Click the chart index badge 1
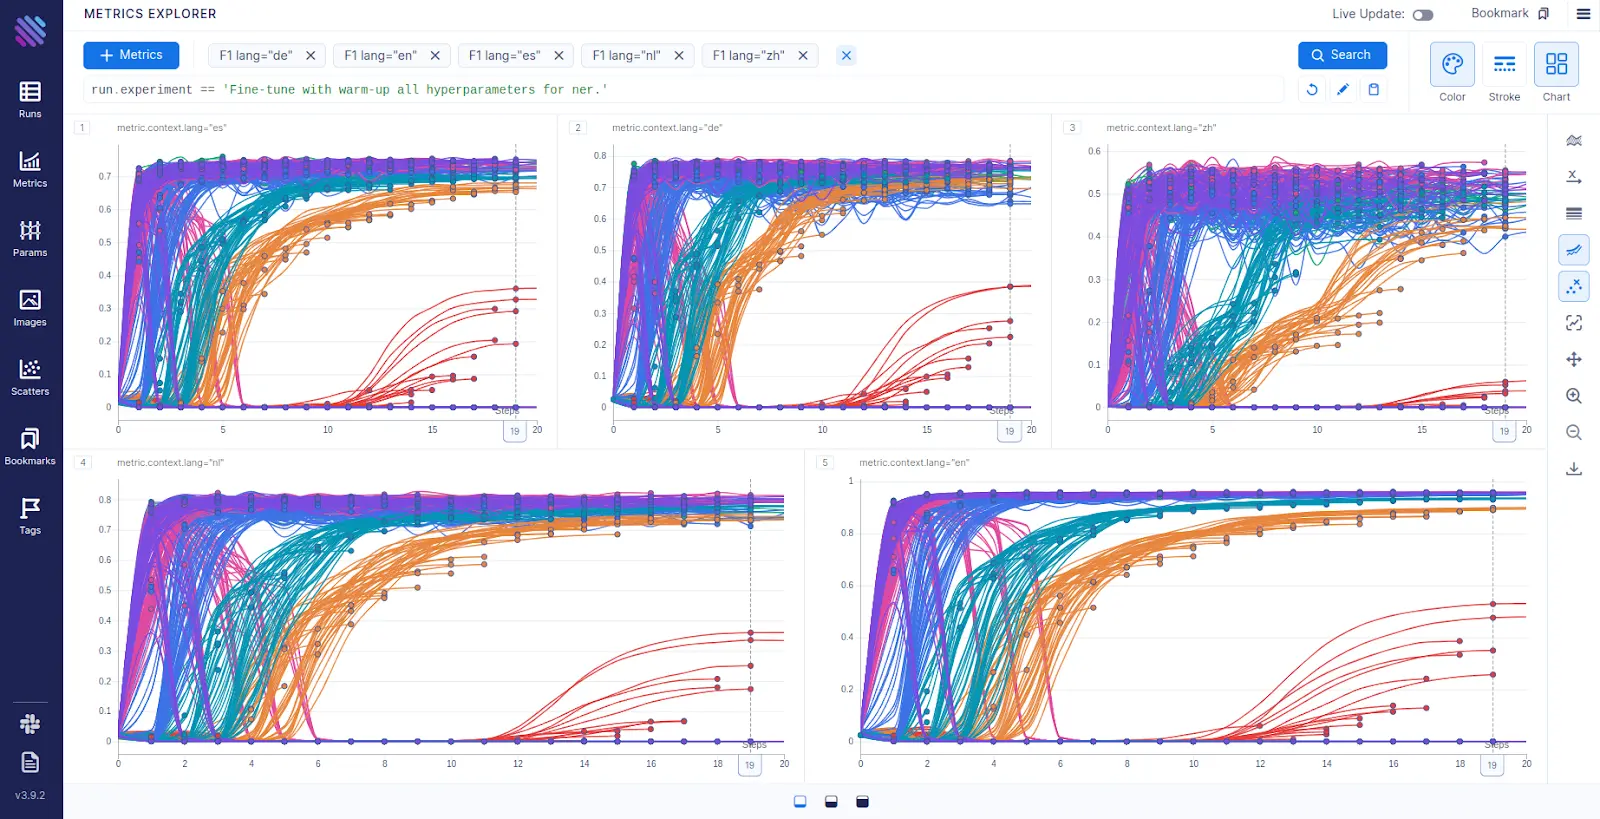Screen dimensions: 1600x819 coord(82,128)
